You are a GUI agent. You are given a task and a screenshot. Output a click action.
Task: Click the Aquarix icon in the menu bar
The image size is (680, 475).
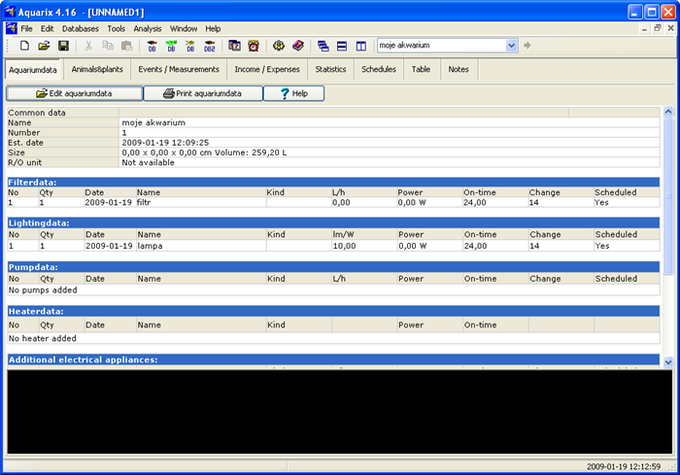pyautogui.click(x=12, y=29)
